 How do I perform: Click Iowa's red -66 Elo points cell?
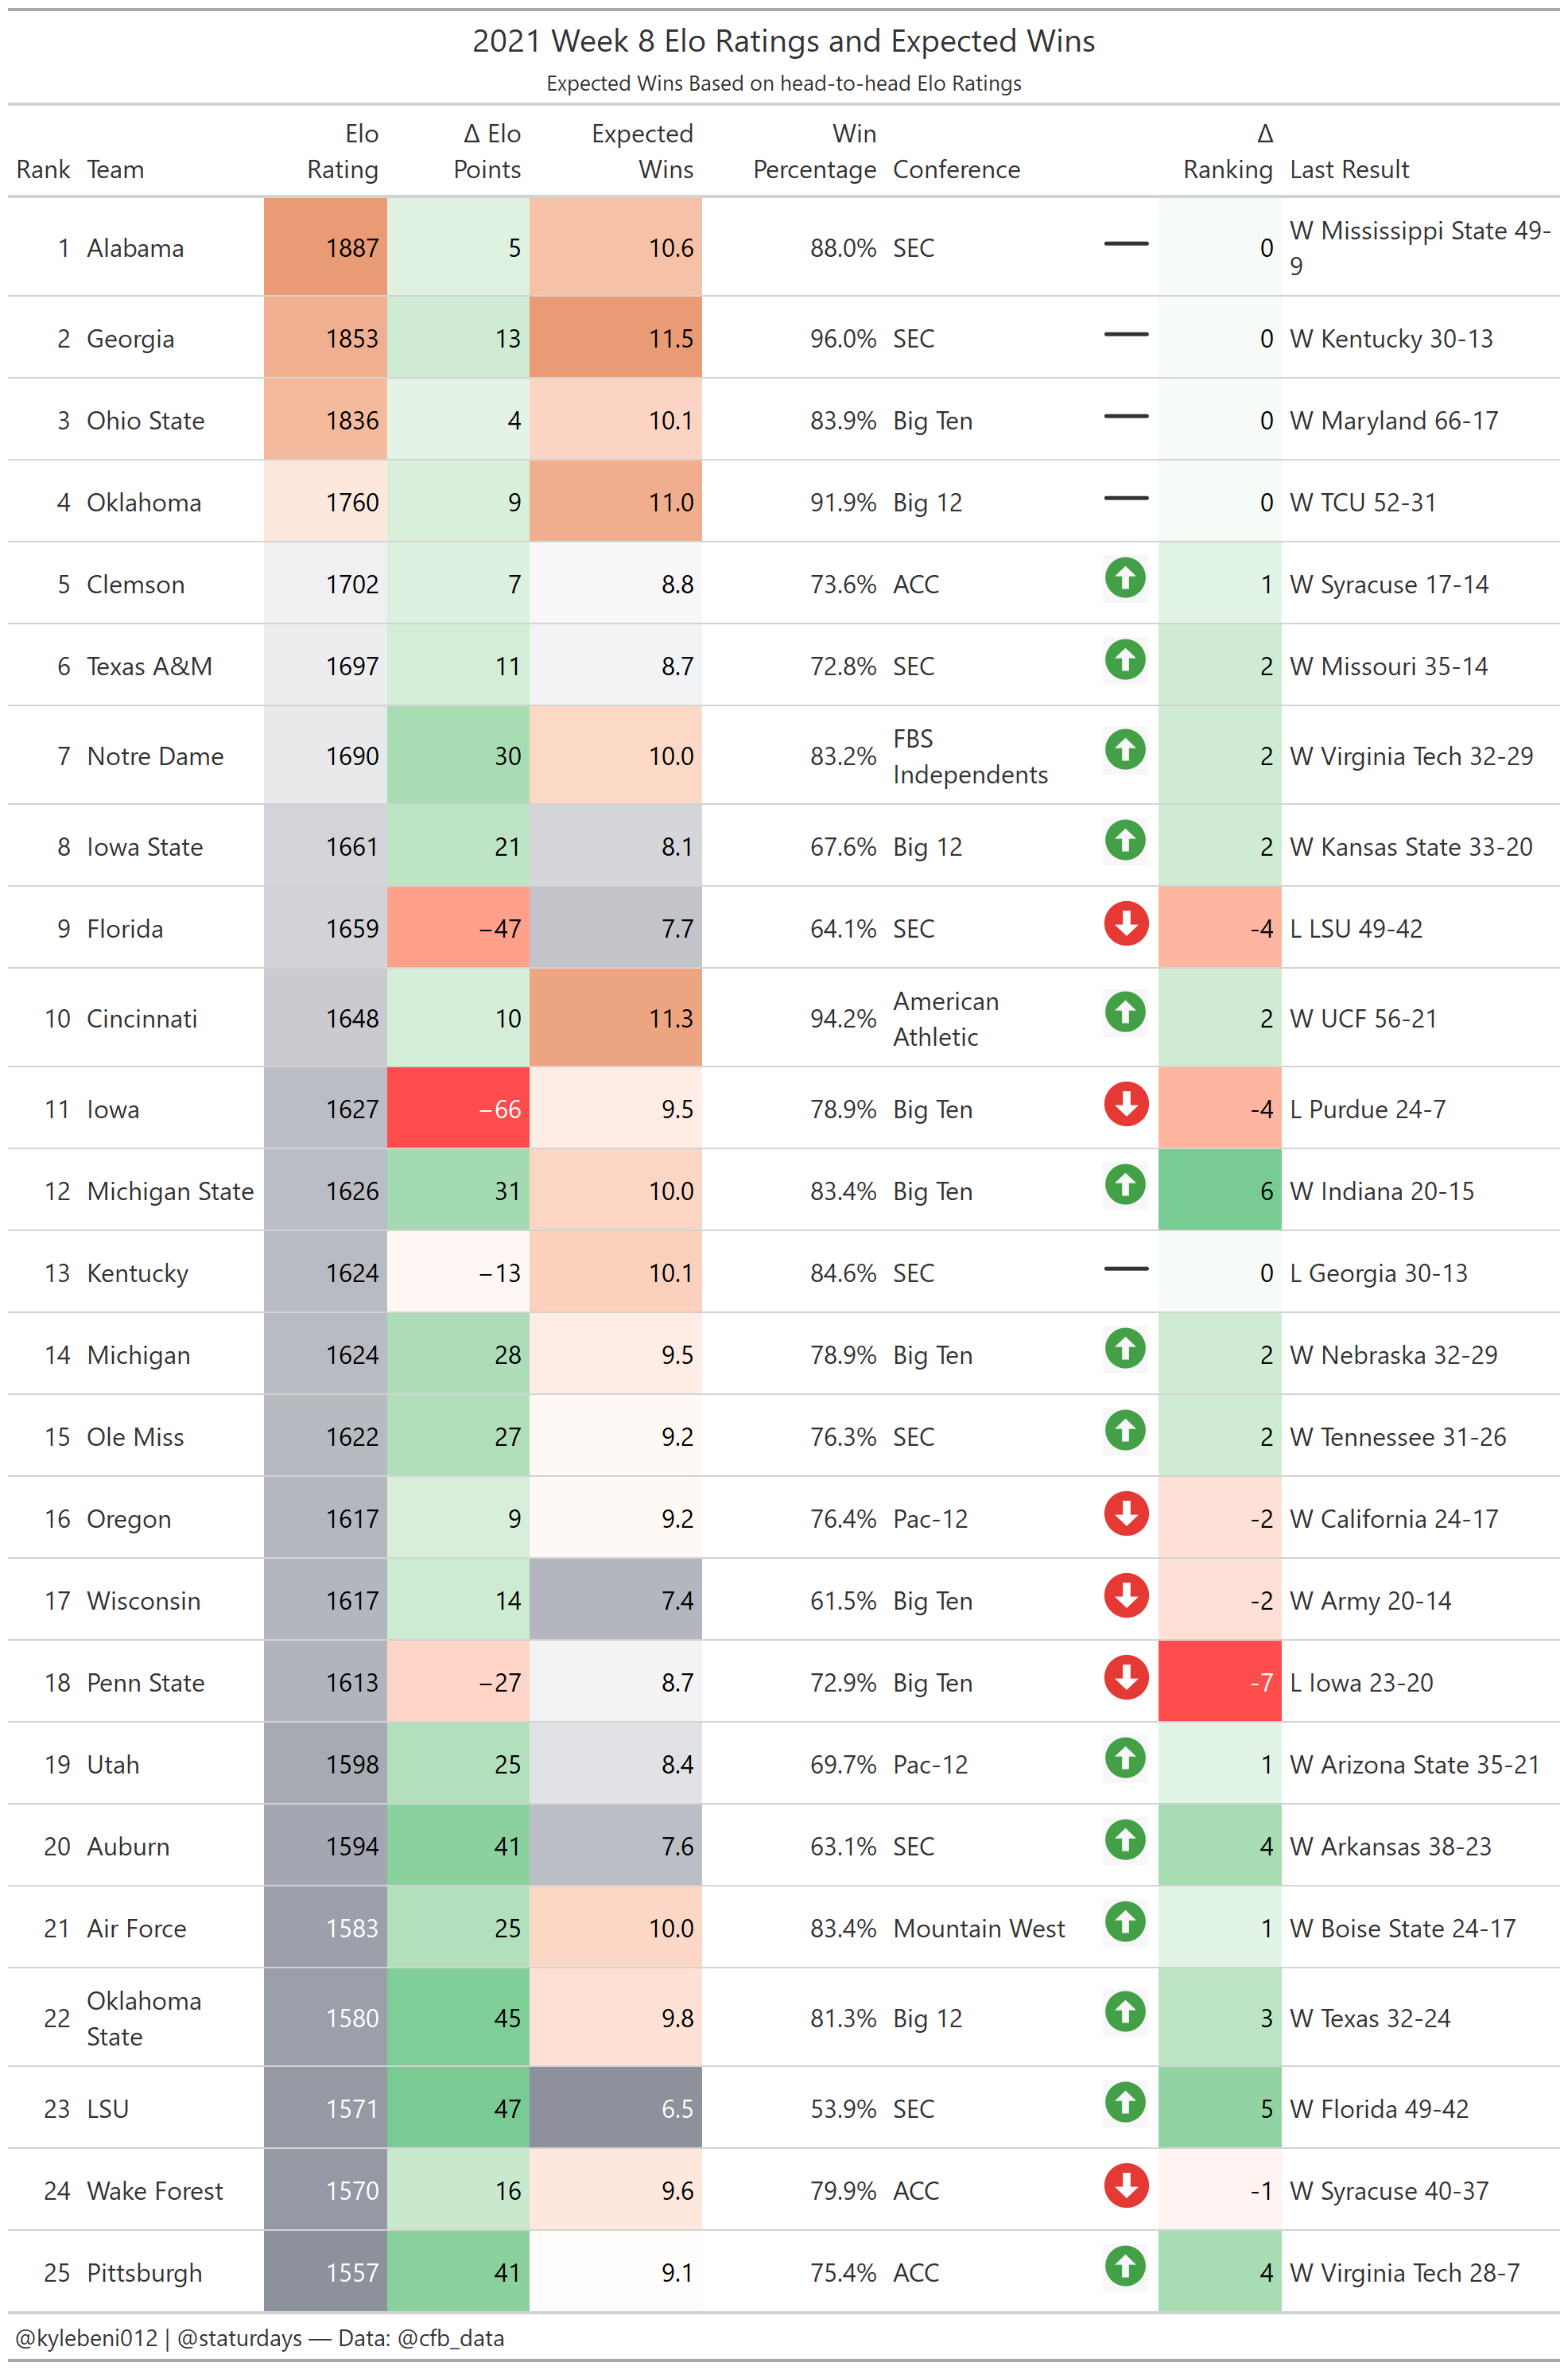tap(458, 1108)
